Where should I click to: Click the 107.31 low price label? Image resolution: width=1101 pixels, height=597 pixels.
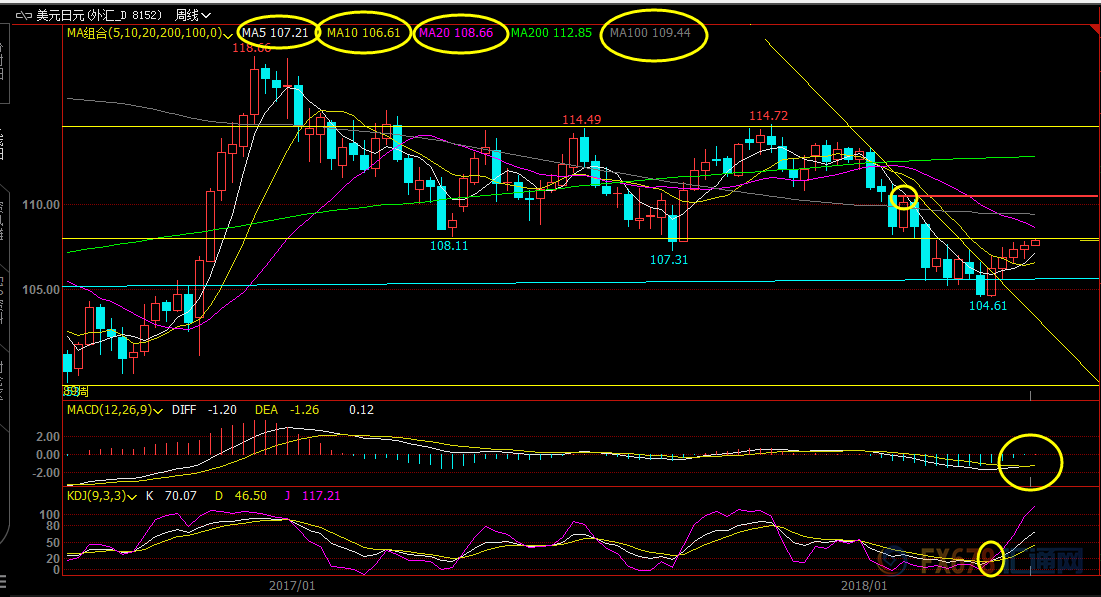pyautogui.click(x=668, y=260)
